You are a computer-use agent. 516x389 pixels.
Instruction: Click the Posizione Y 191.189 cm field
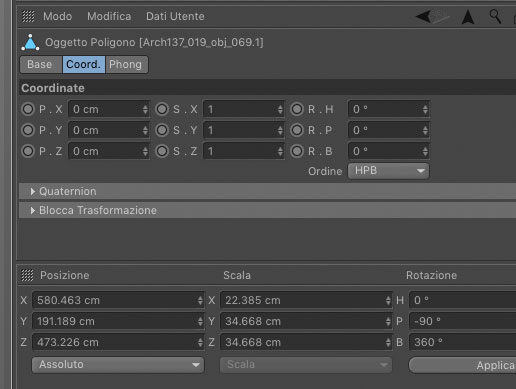118,321
